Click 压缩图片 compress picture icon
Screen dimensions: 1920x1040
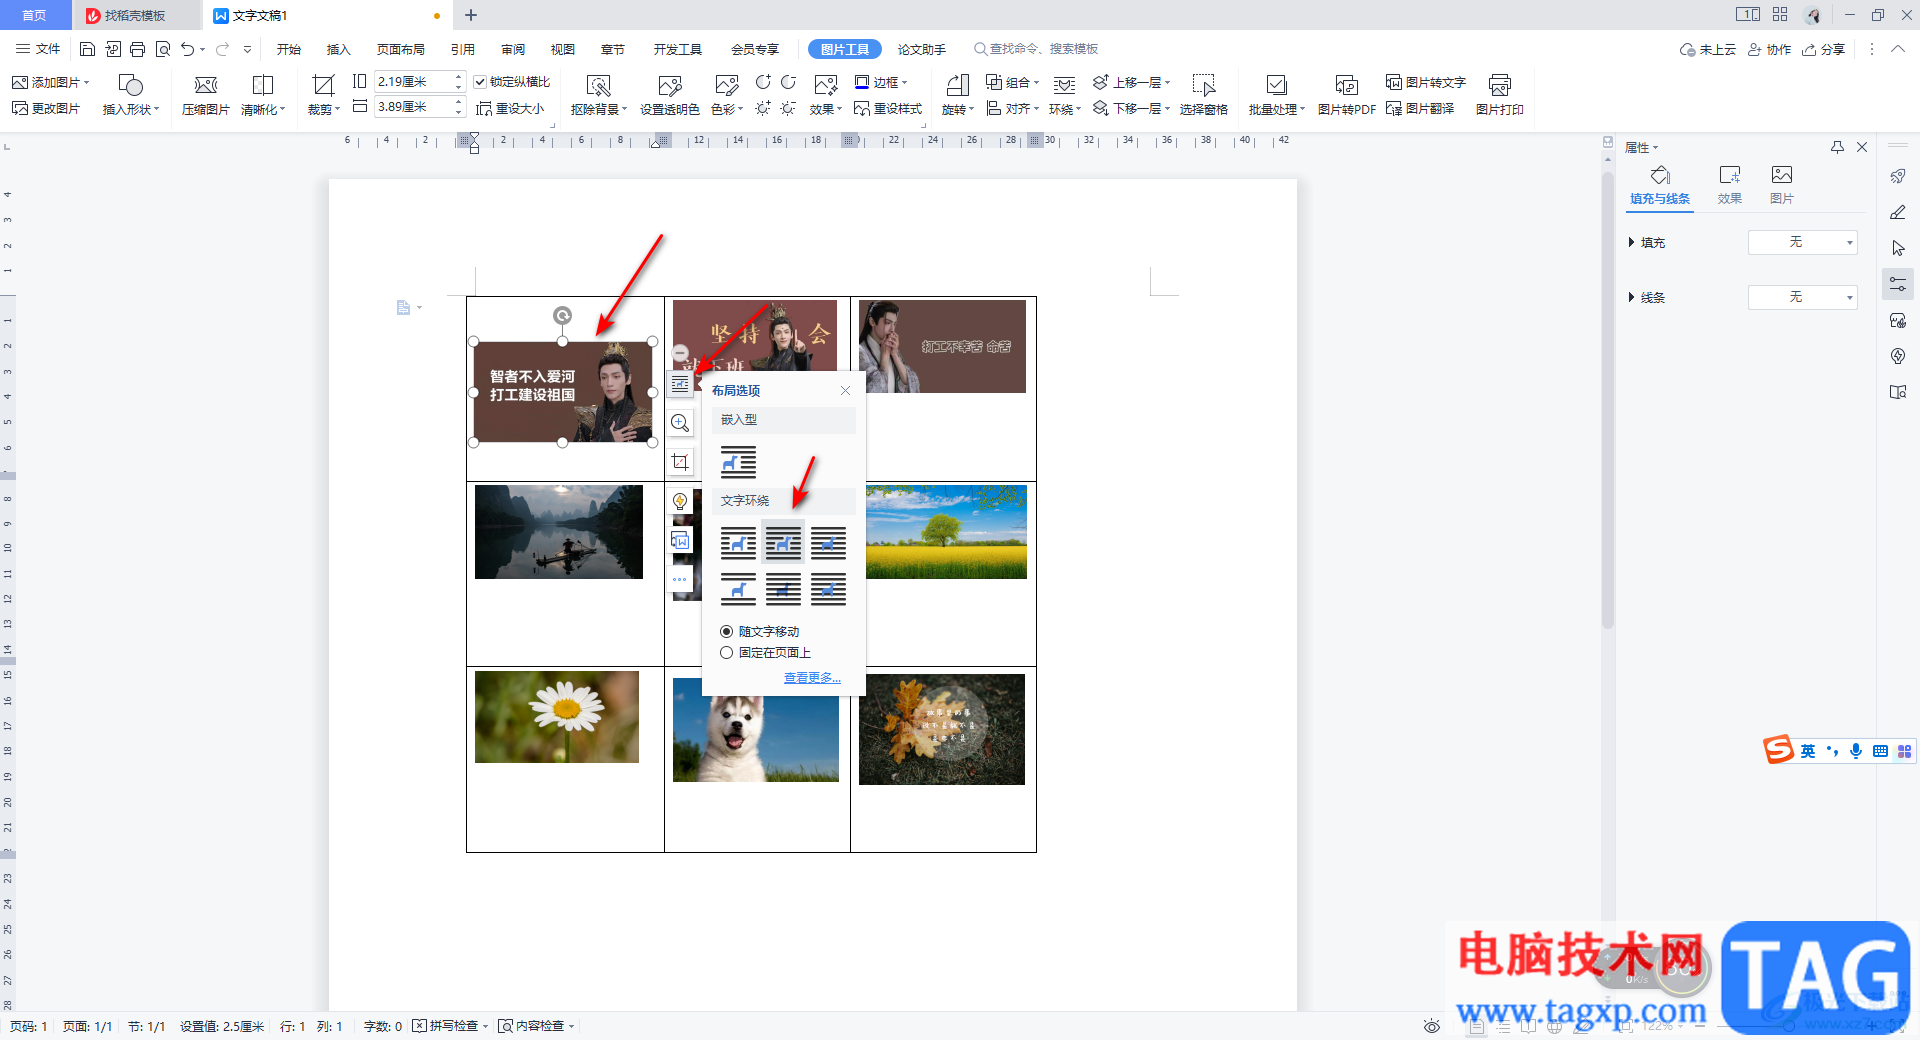[x=206, y=95]
